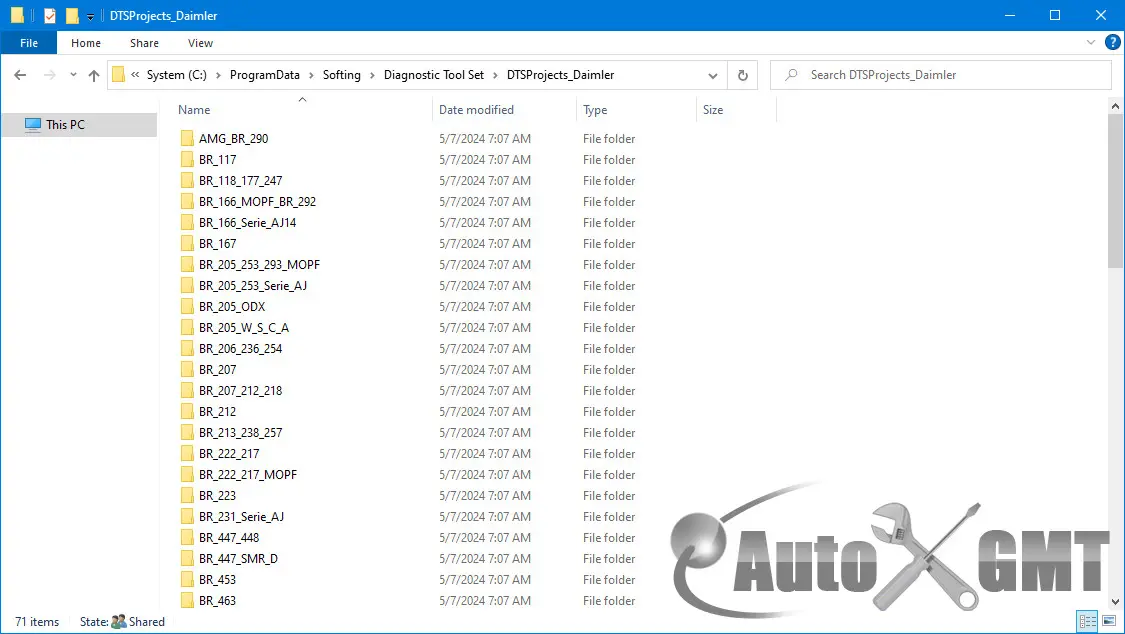The image size is (1125, 634).
Task: Click the scrollbar down arrow
Action: [x=1115, y=602]
